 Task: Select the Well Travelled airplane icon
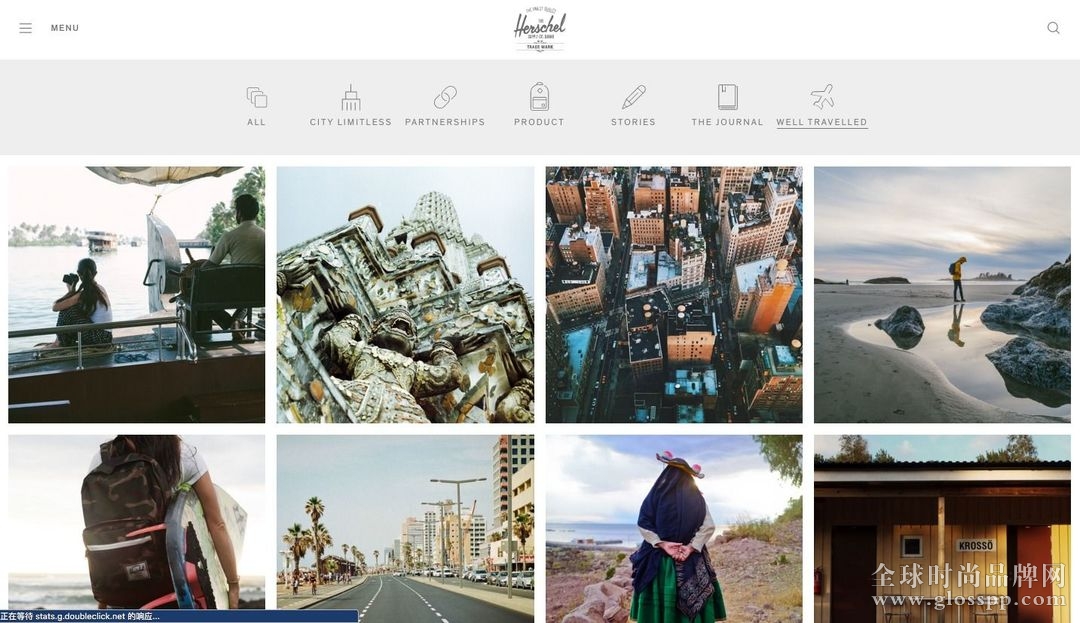point(822,97)
